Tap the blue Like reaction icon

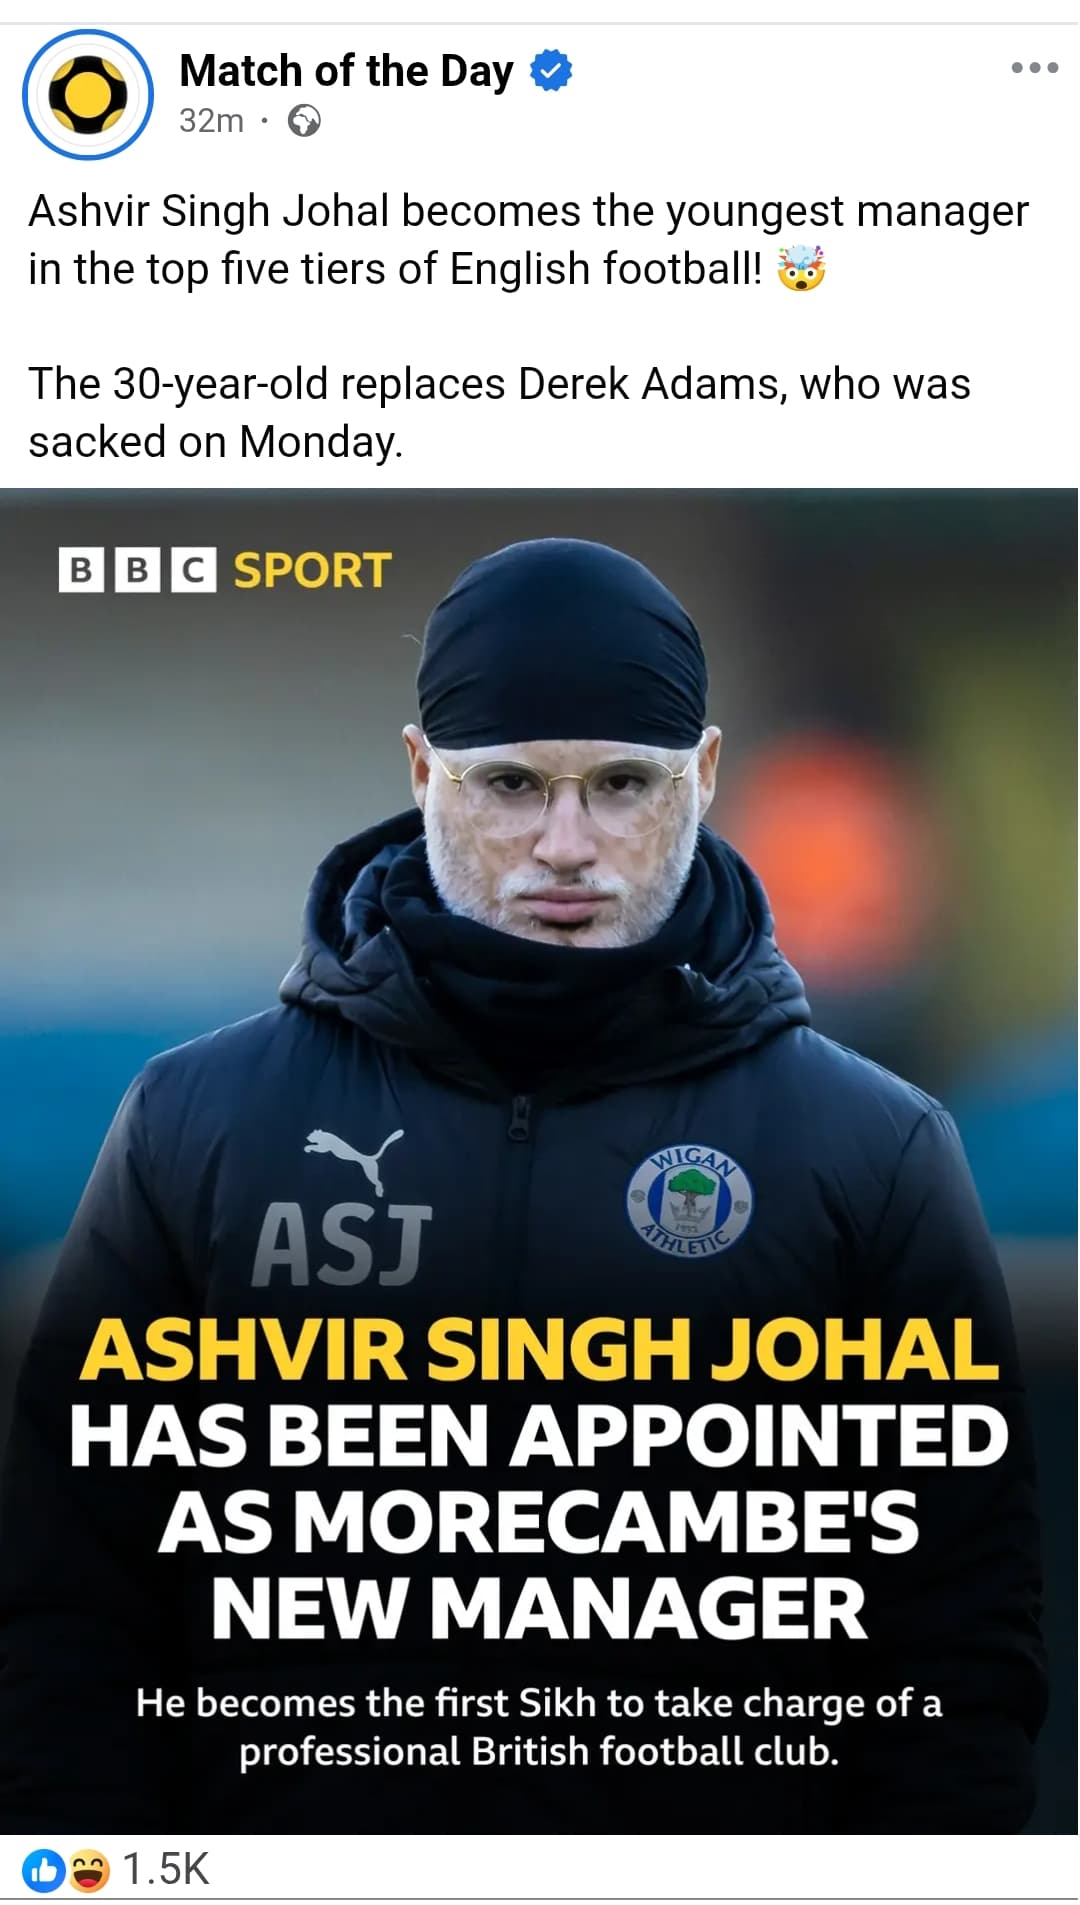click(43, 1869)
